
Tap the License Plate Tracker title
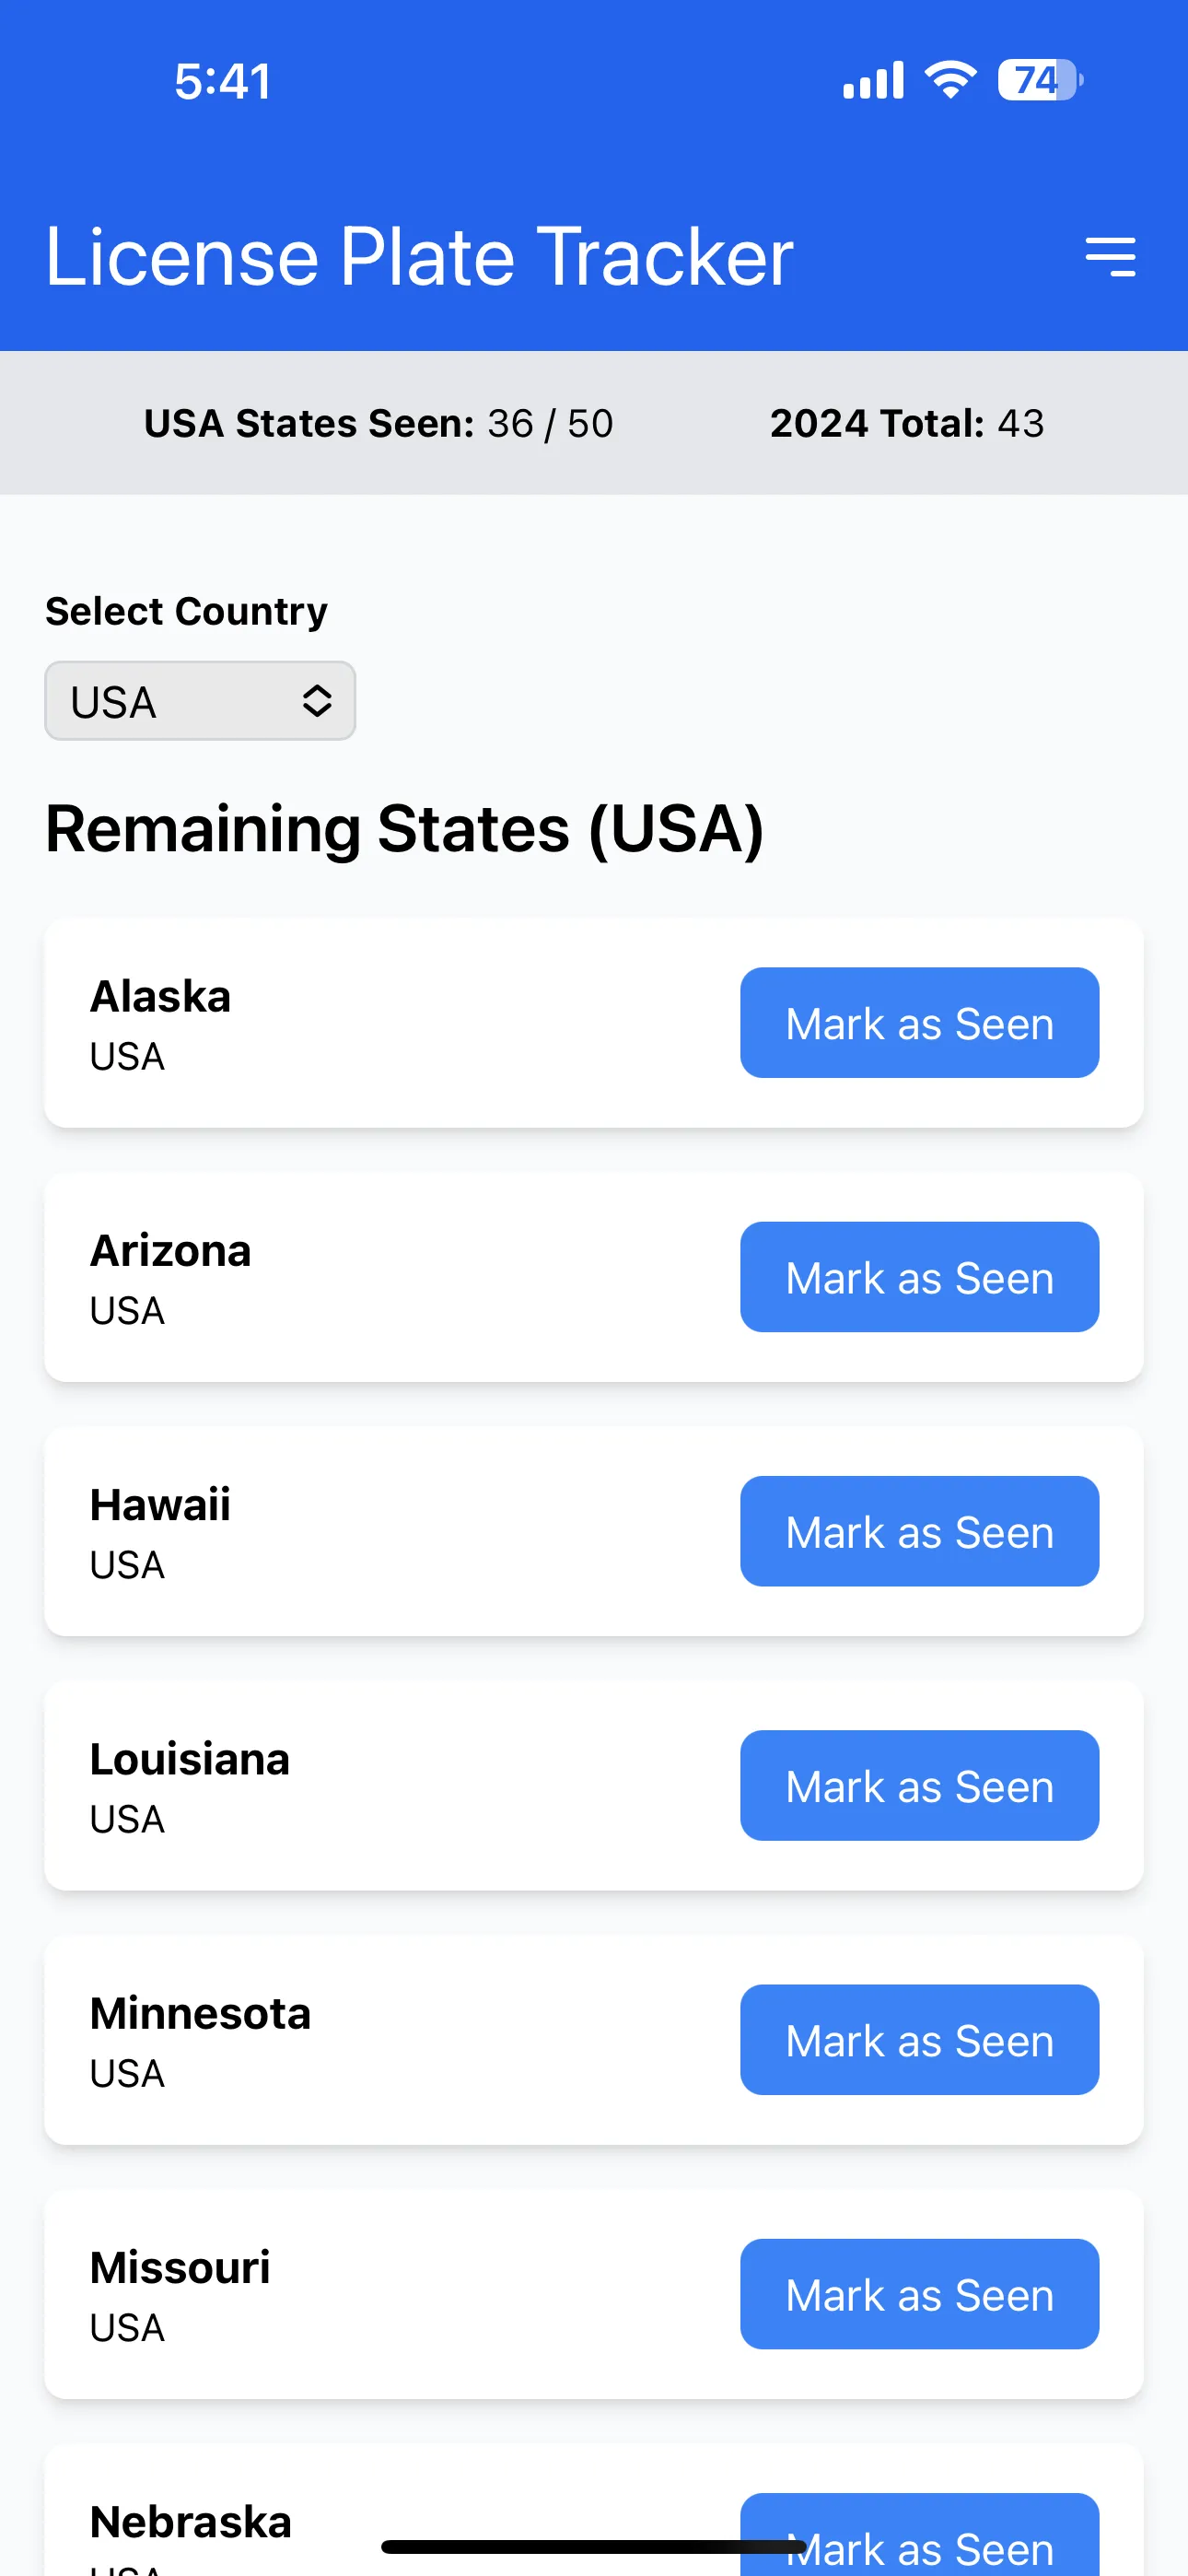pos(419,257)
